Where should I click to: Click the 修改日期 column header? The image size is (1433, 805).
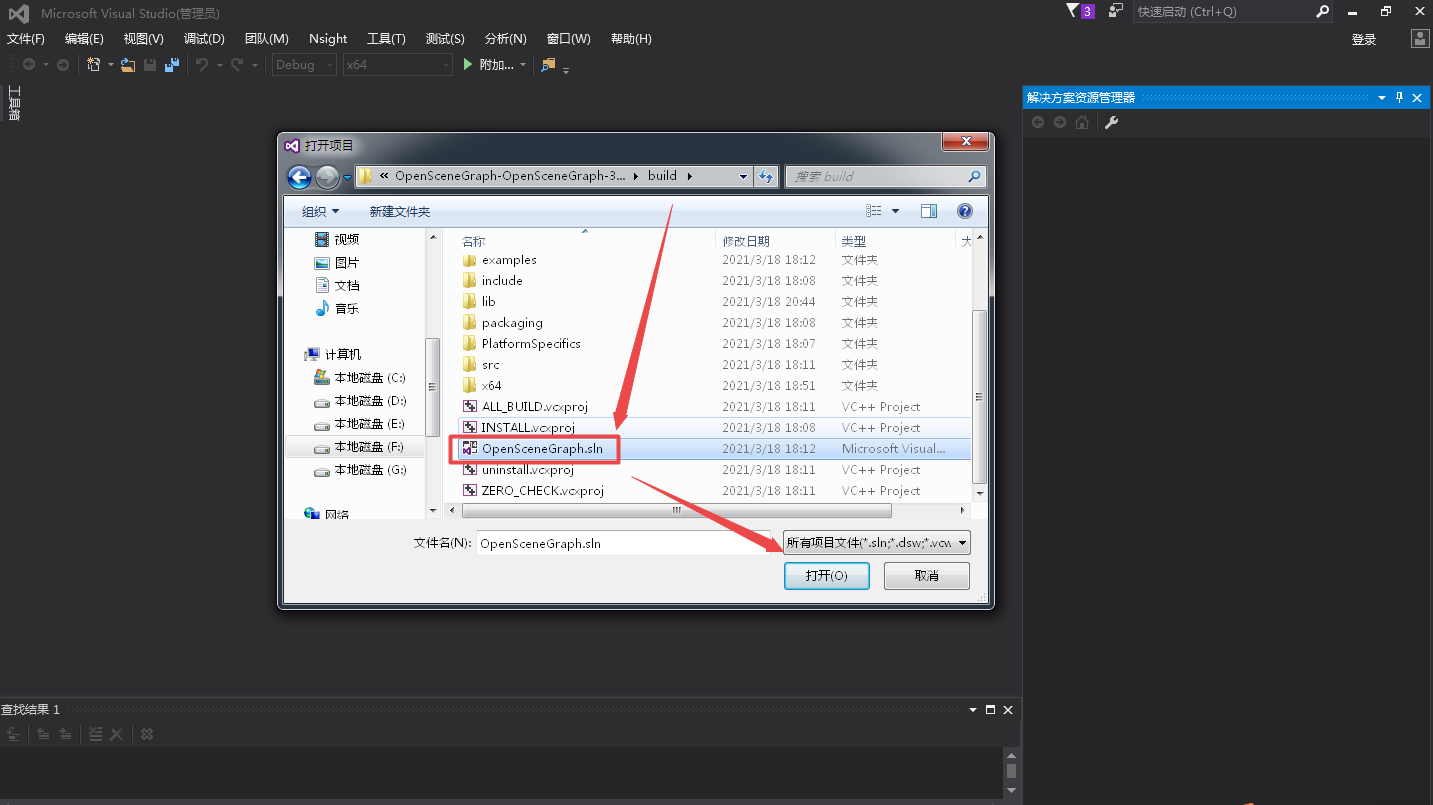775,241
